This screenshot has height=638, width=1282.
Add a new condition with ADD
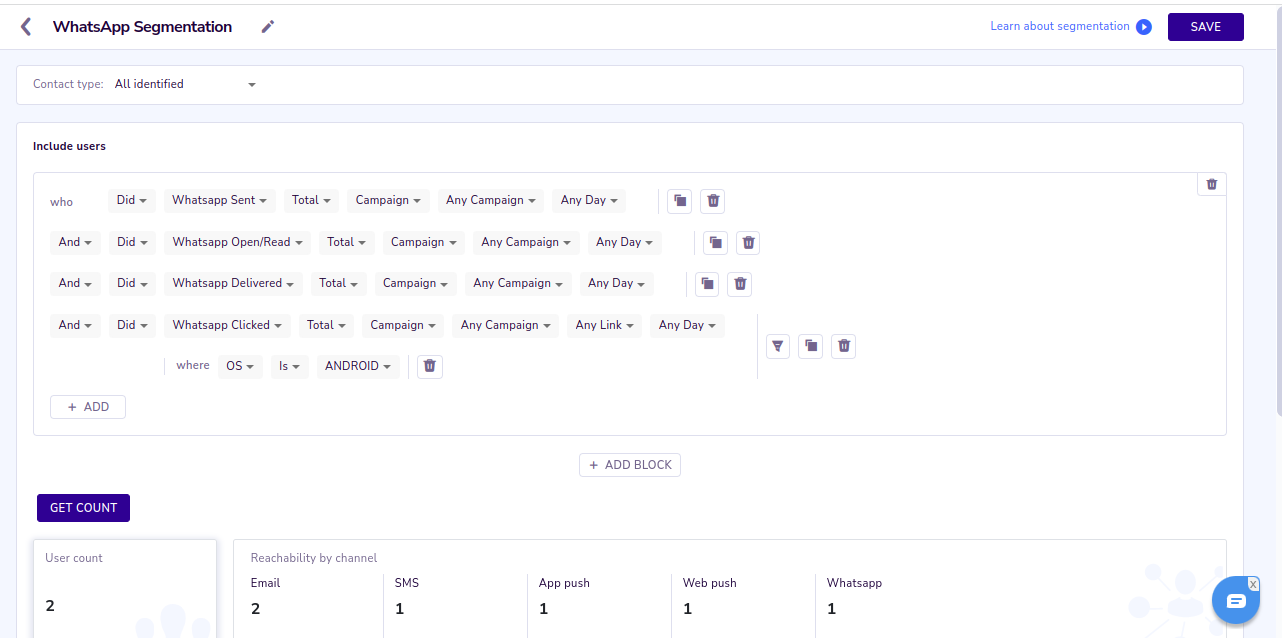tap(88, 407)
